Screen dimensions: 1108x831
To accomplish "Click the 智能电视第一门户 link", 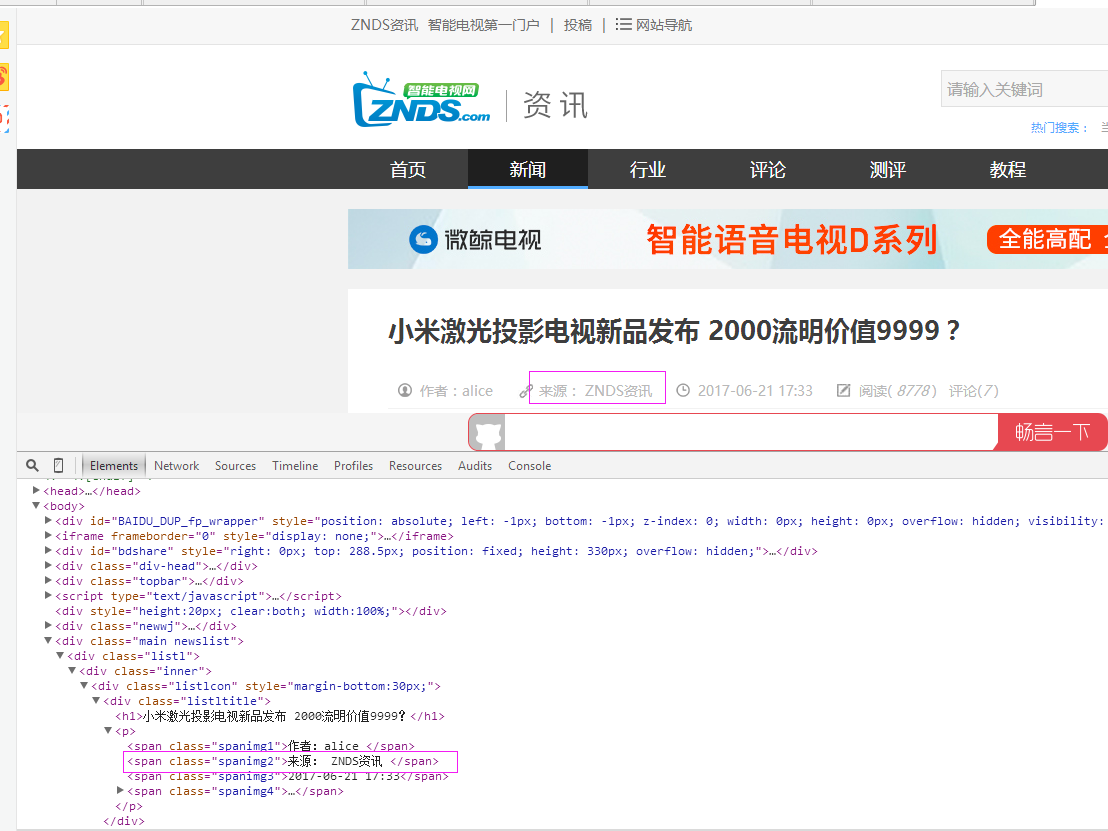I will click(483, 25).
